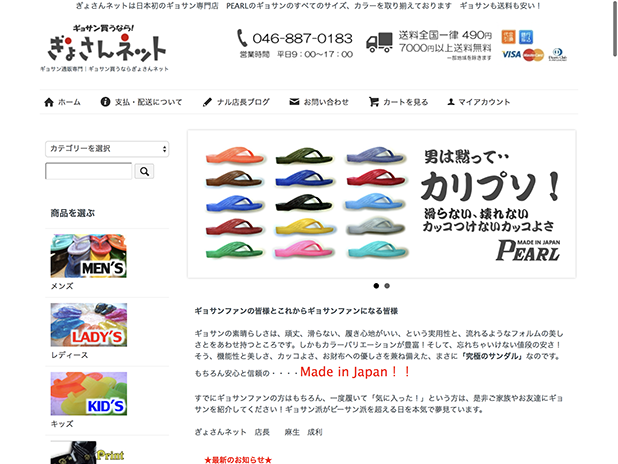Viewport: 618px width, 464px height.
Task: Select the second slider dot
Action: coord(387,286)
